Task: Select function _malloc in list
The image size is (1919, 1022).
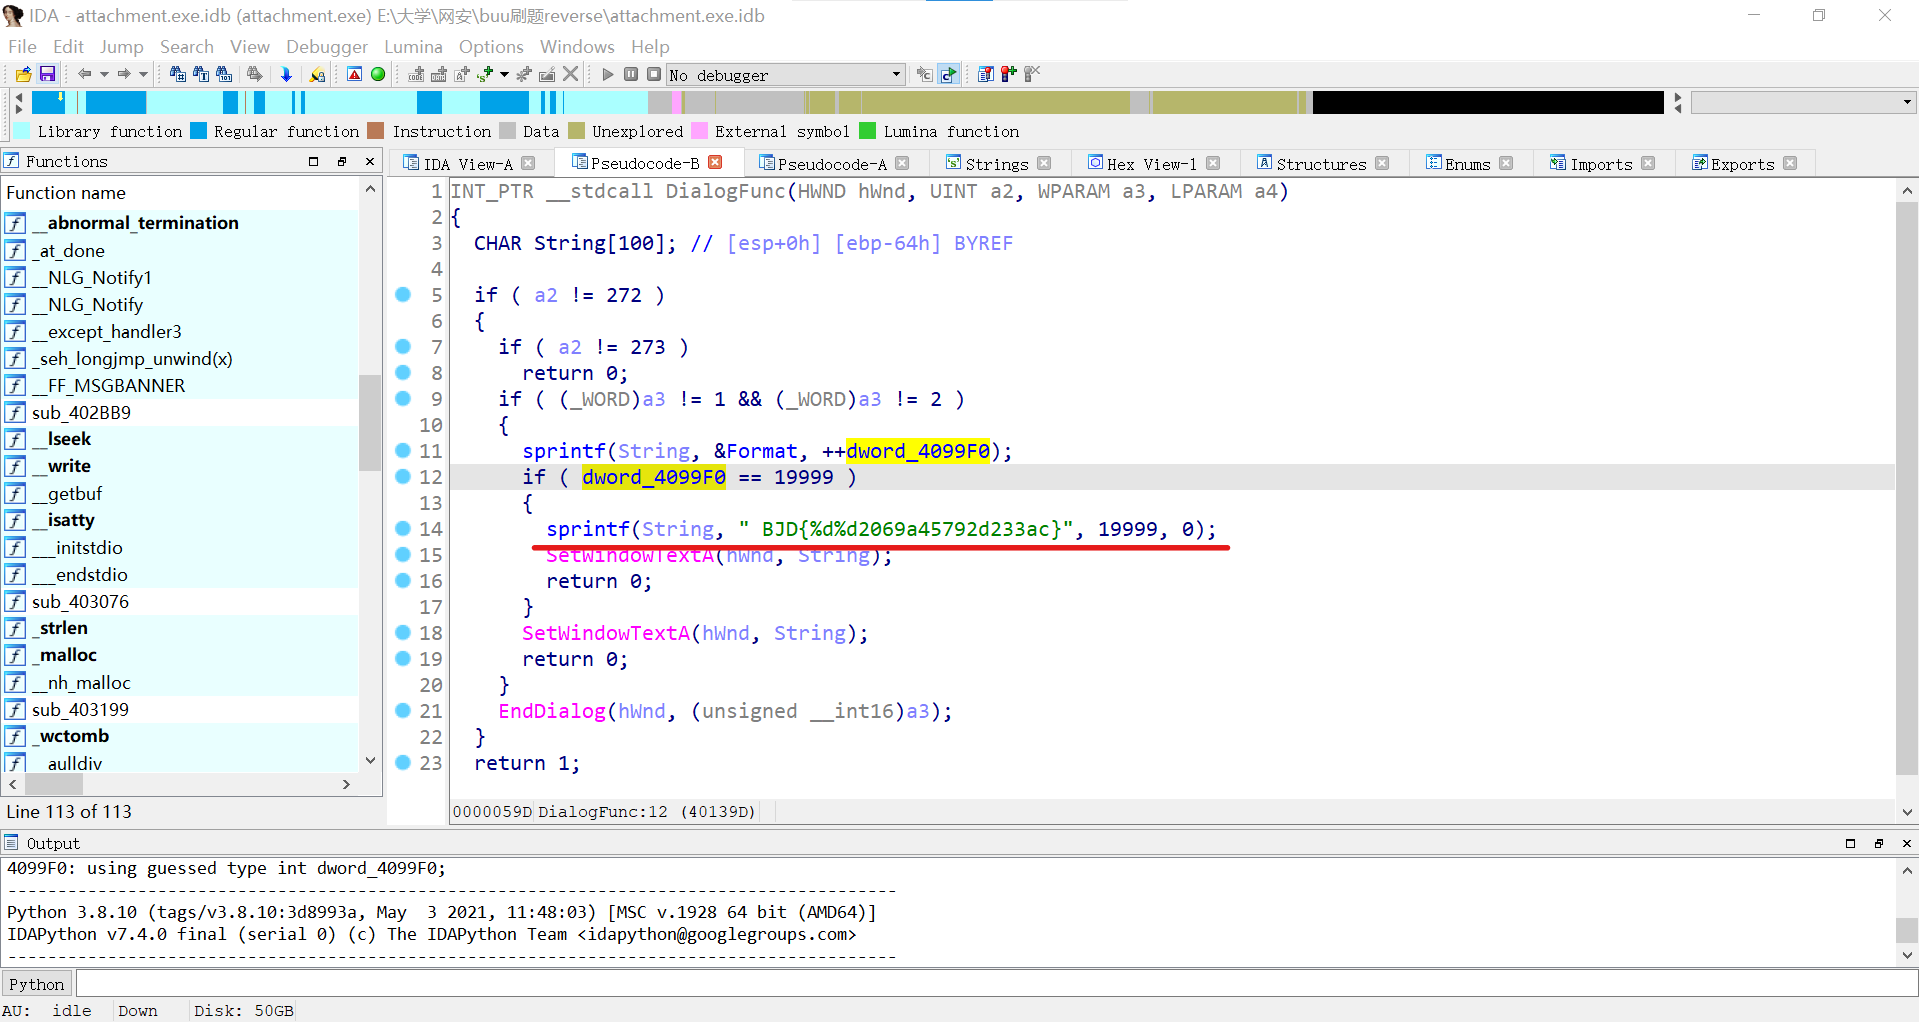Action: click(182, 655)
